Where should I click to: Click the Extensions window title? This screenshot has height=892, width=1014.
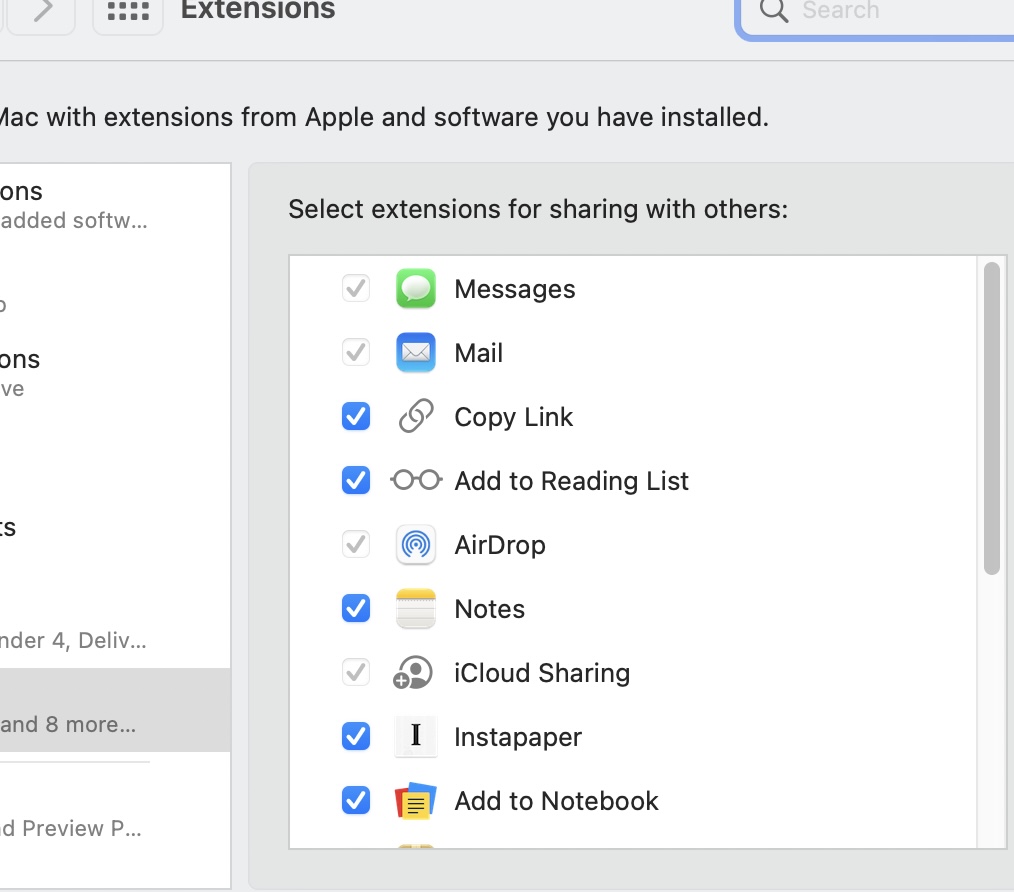257,10
